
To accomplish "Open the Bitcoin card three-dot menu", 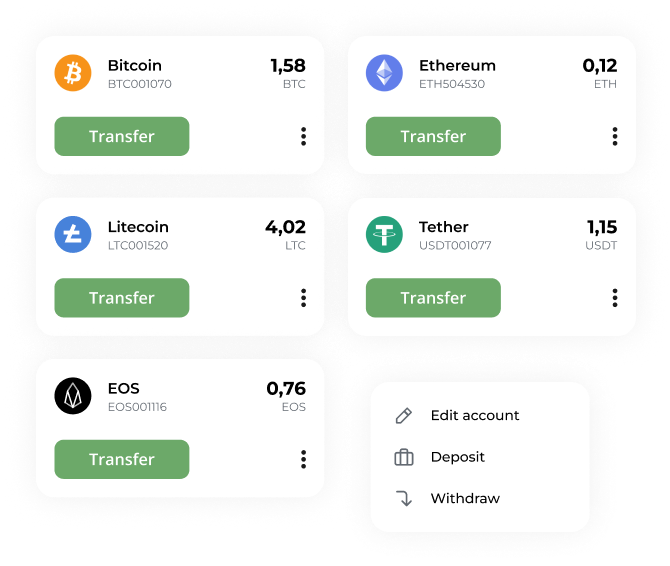I will pyautogui.click(x=303, y=136).
